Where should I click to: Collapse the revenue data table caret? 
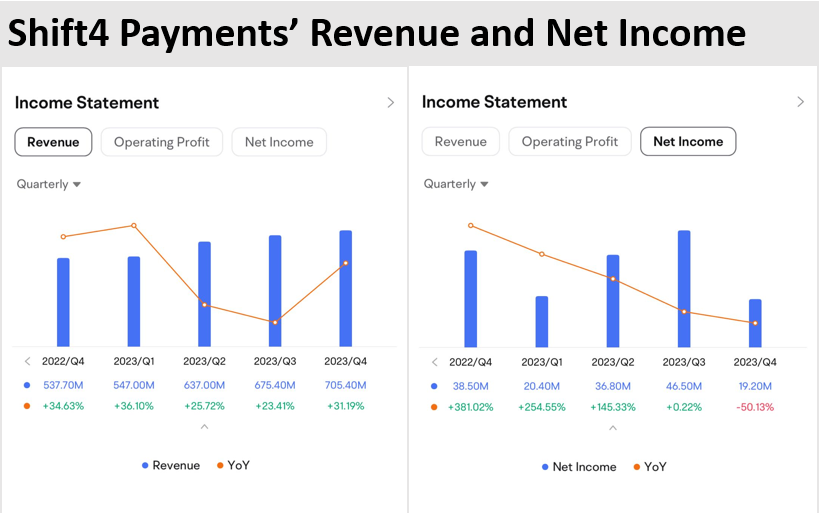point(204,427)
